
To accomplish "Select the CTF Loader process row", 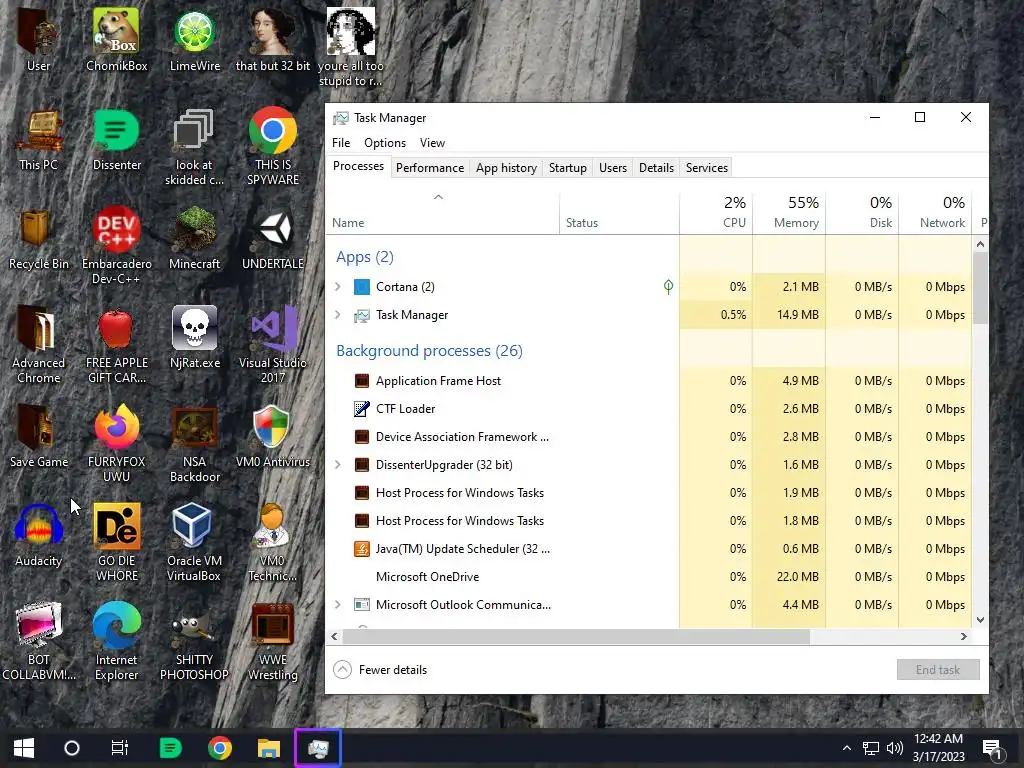I will (x=649, y=409).
